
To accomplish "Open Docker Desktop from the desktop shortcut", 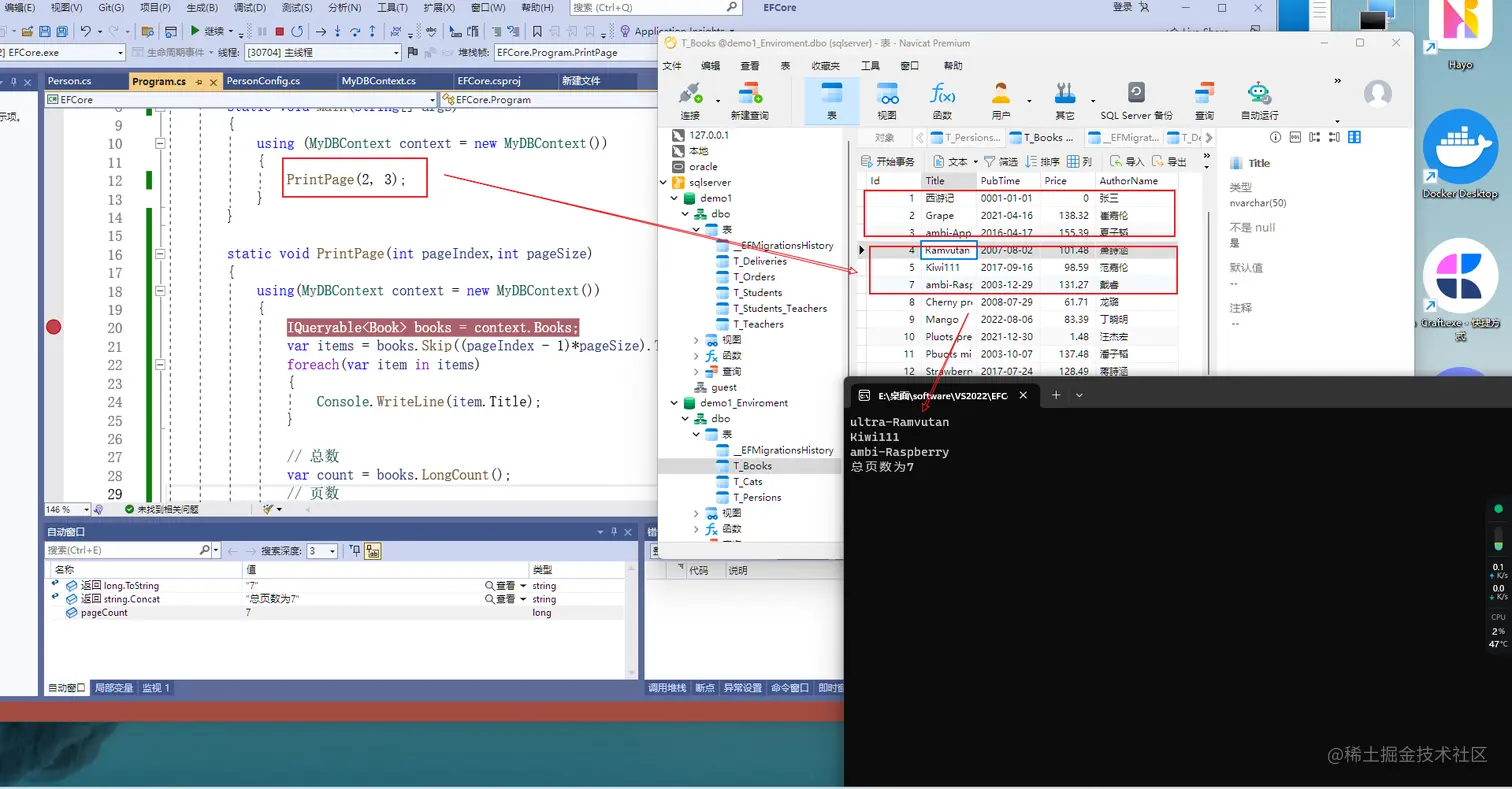I will tap(1459, 156).
